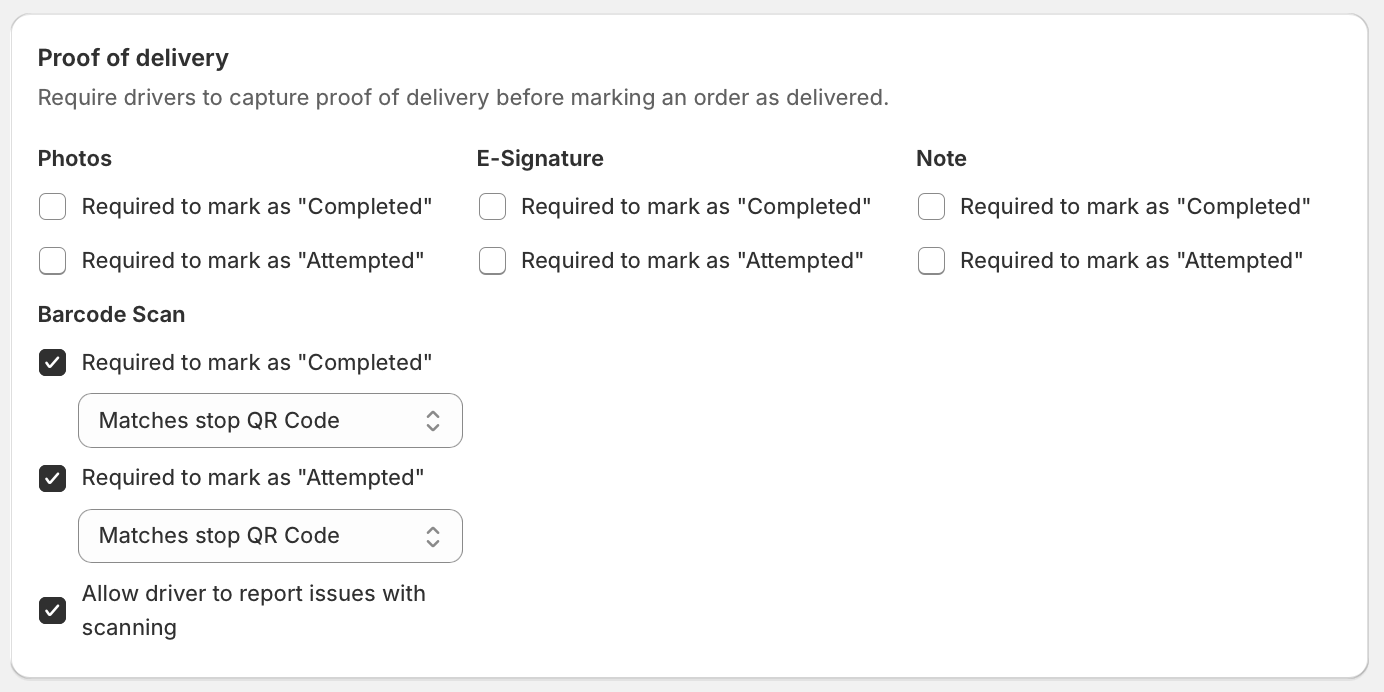Disable Barcode Scan required for "Attempted" checkbox
The image size is (1384, 692).
(52, 478)
